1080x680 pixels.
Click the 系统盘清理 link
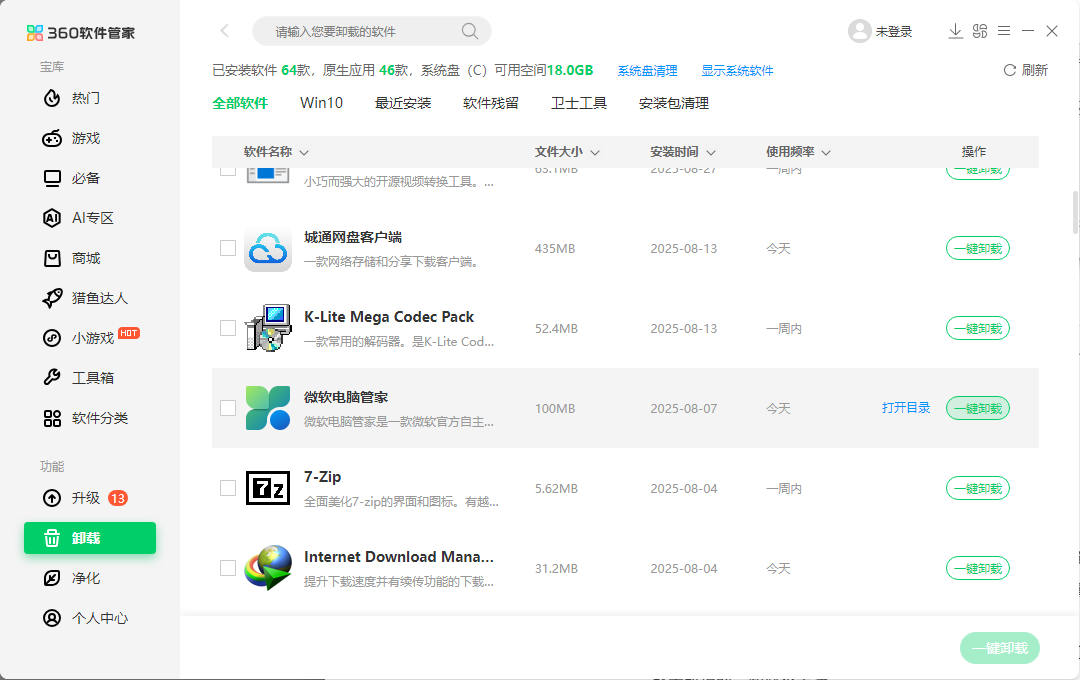(647, 70)
